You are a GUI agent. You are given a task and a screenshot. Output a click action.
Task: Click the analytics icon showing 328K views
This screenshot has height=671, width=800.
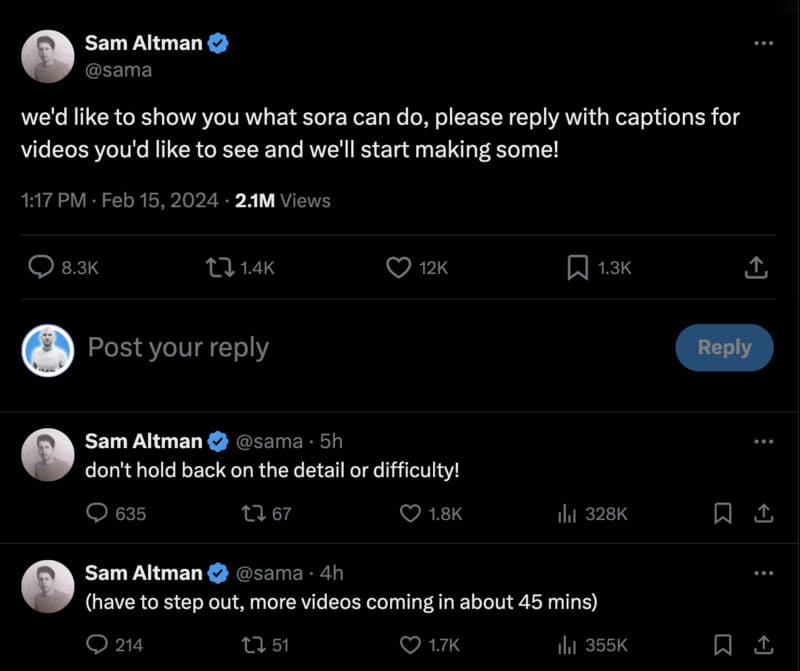(x=566, y=513)
